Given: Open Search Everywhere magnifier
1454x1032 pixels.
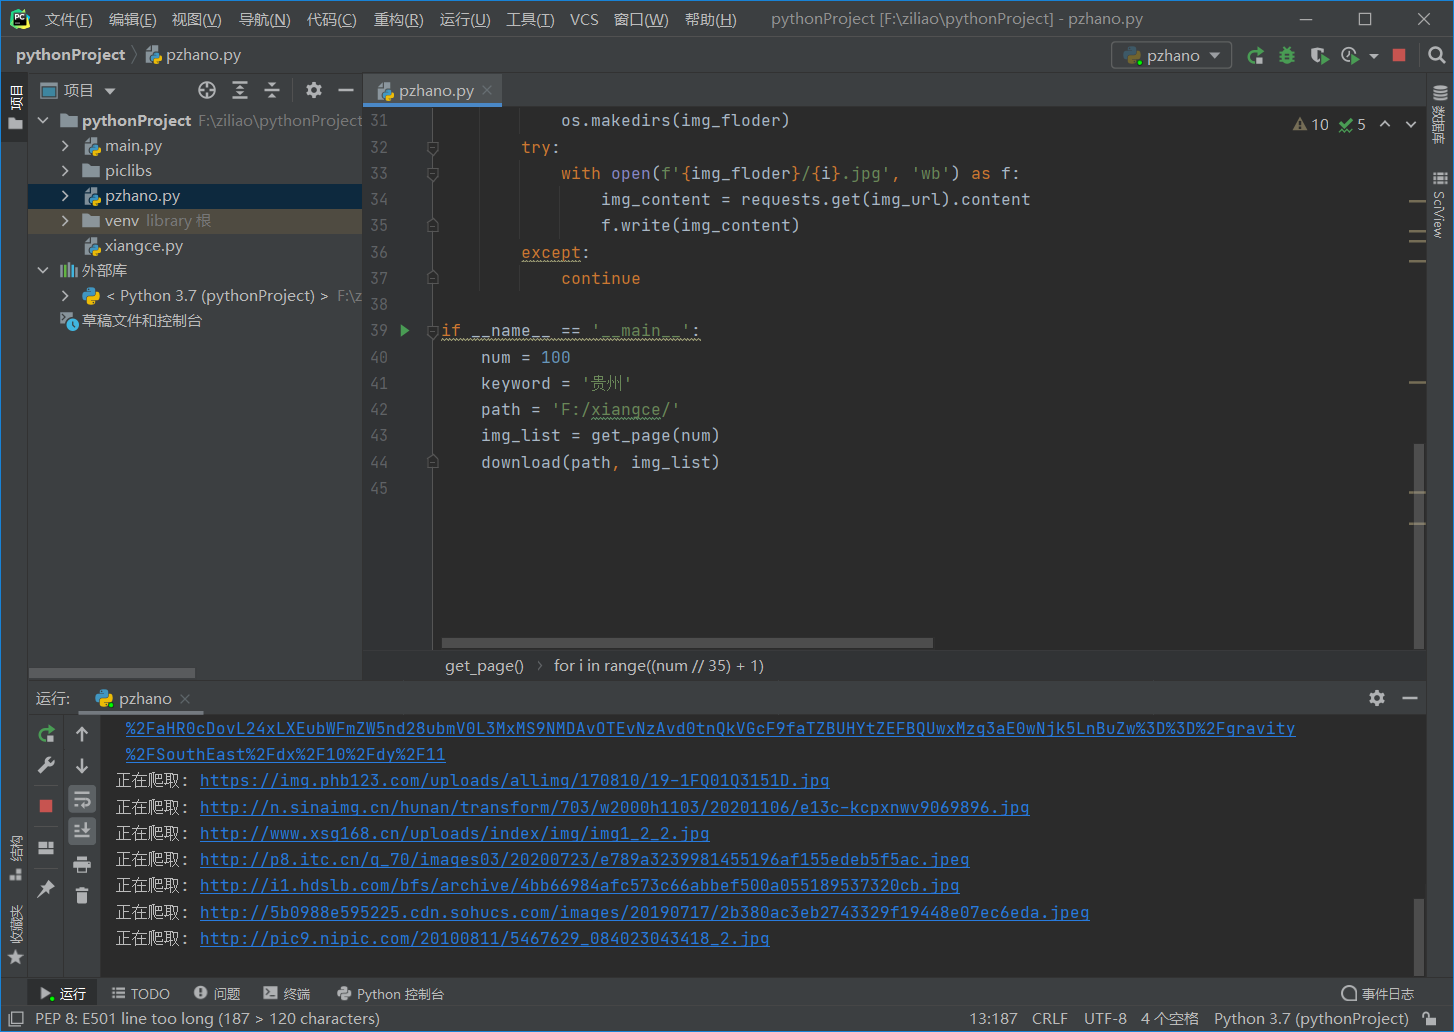Looking at the screenshot, I should coord(1437,56).
